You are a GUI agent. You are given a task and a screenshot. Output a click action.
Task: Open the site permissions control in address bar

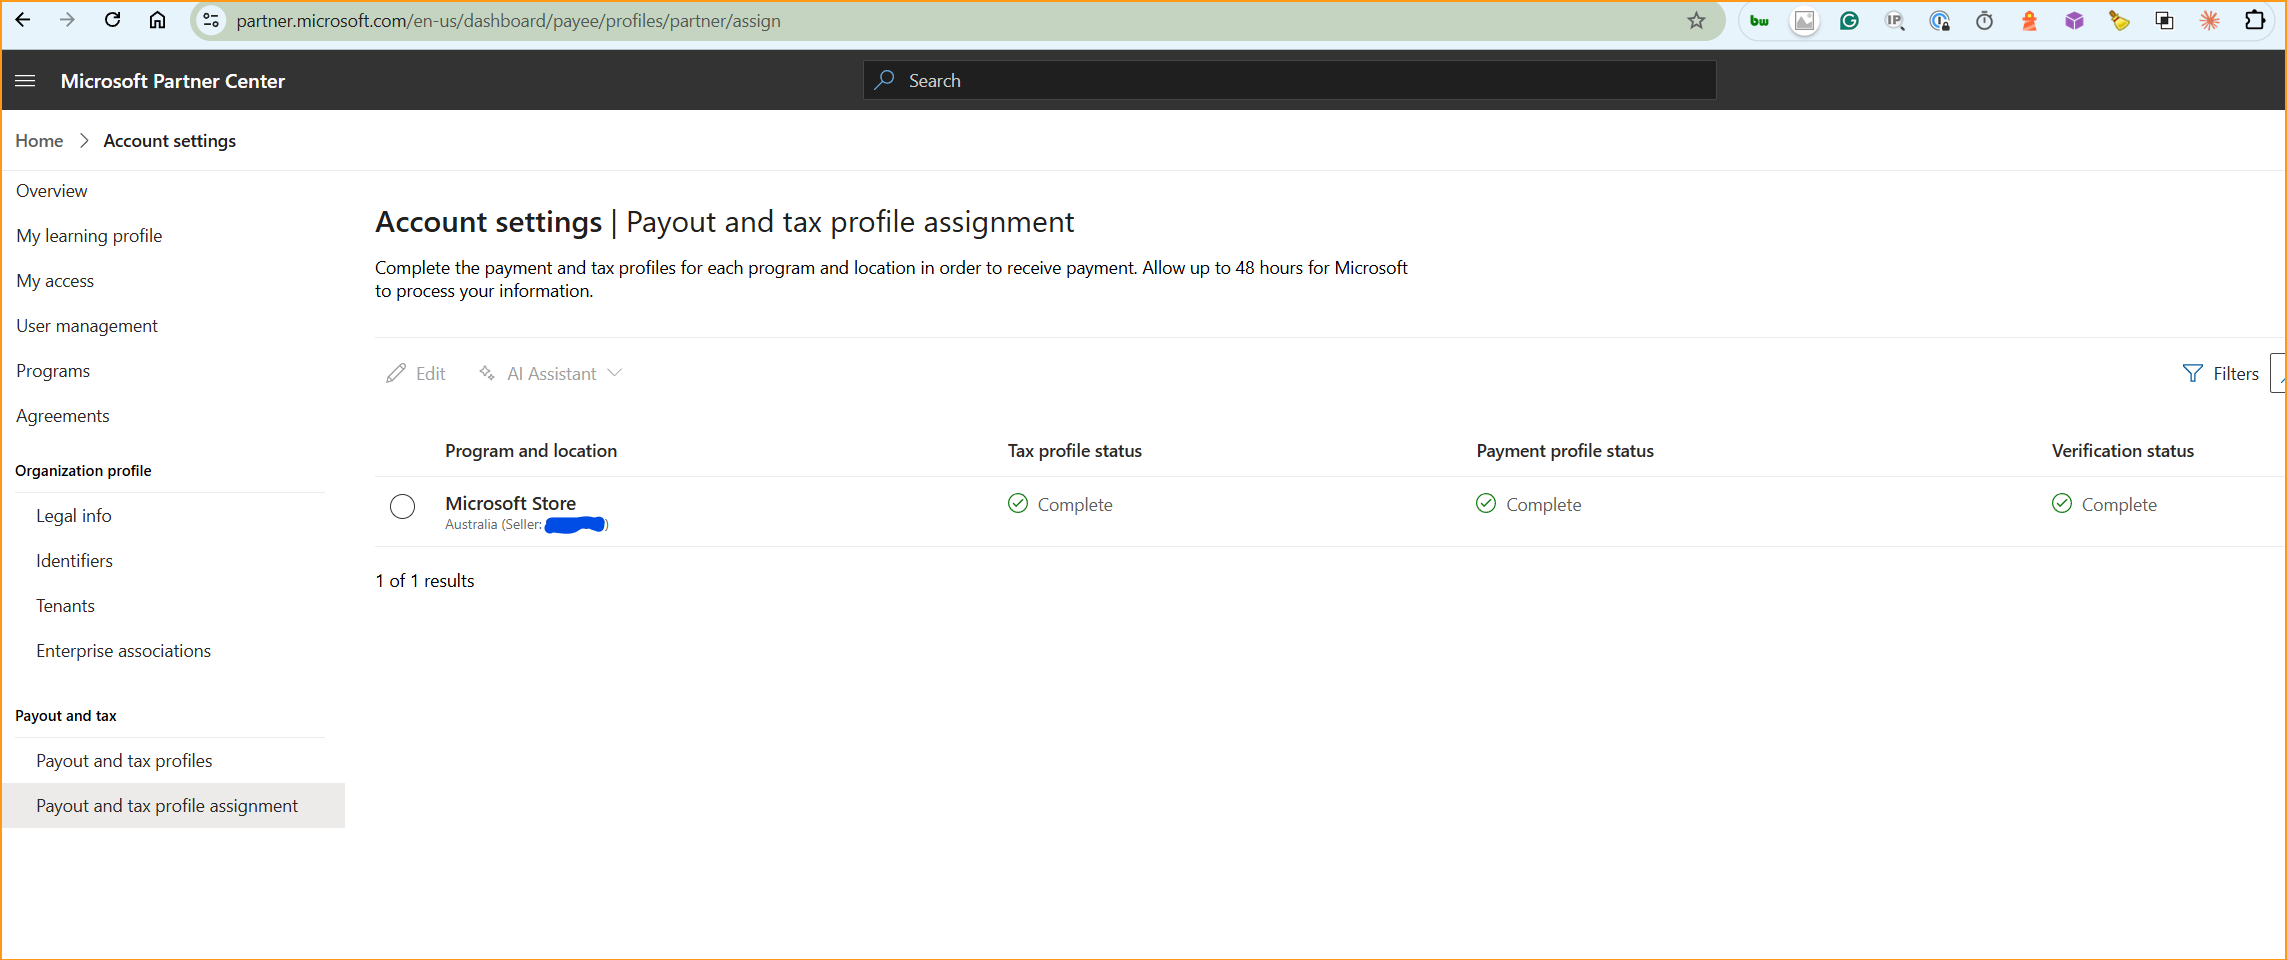tap(210, 20)
